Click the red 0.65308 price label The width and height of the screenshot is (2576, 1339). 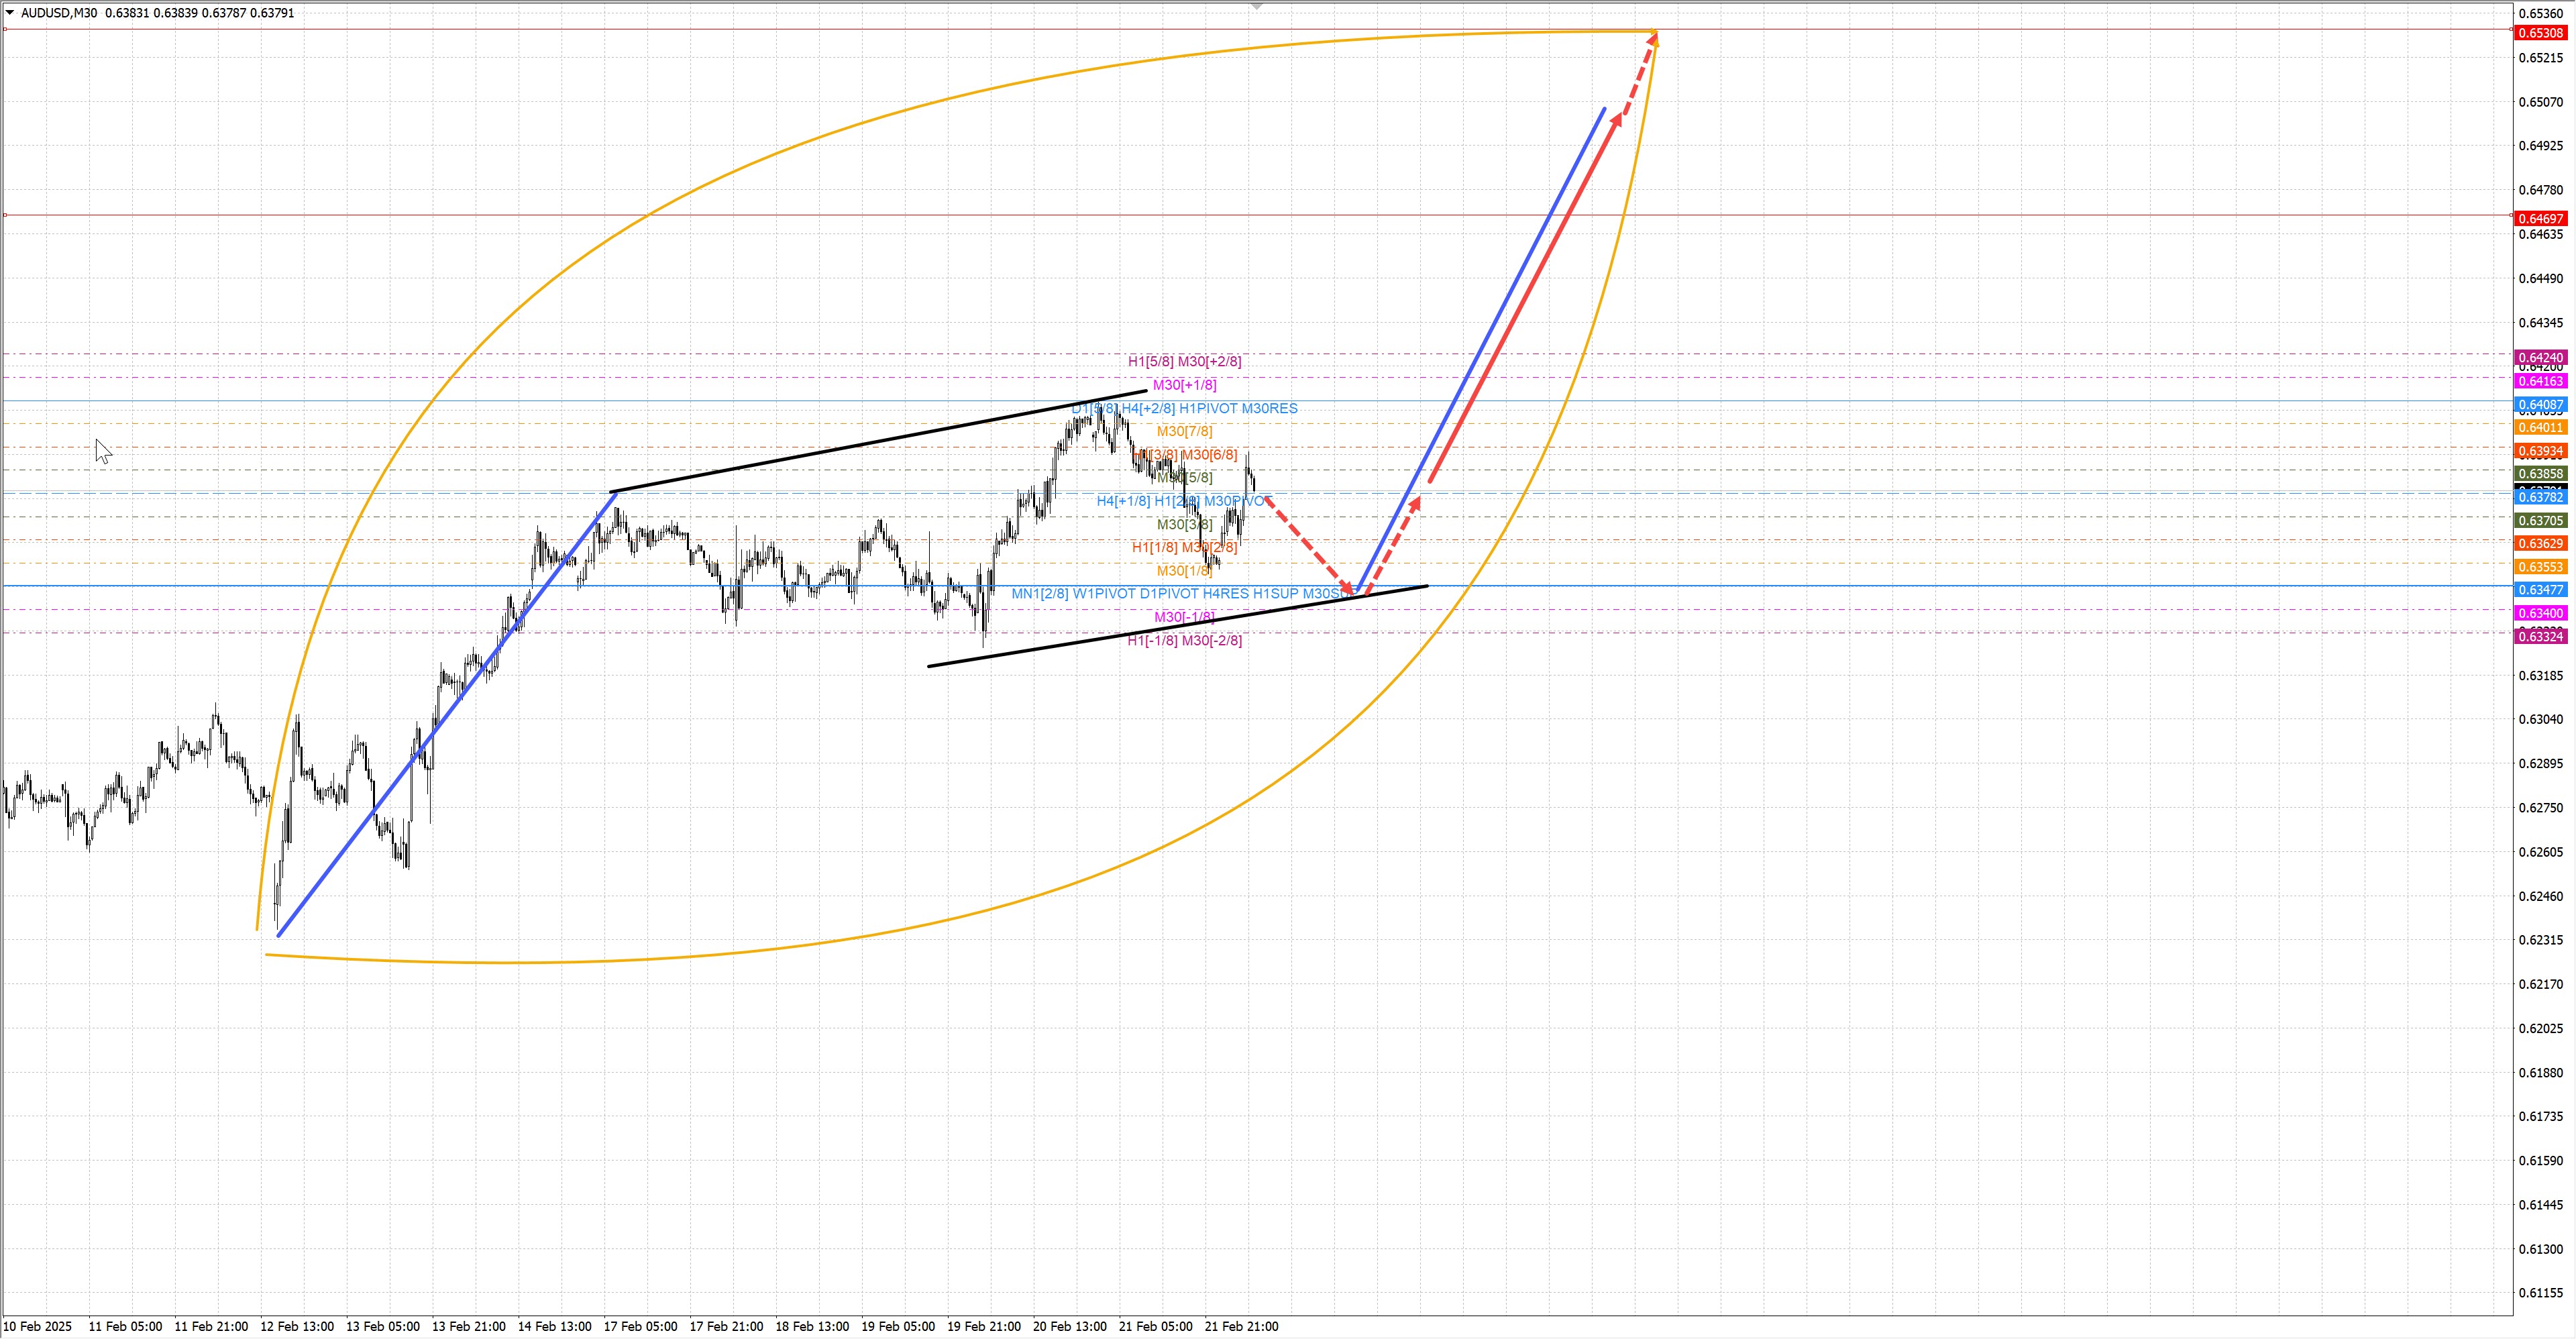click(x=2540, y=33)
